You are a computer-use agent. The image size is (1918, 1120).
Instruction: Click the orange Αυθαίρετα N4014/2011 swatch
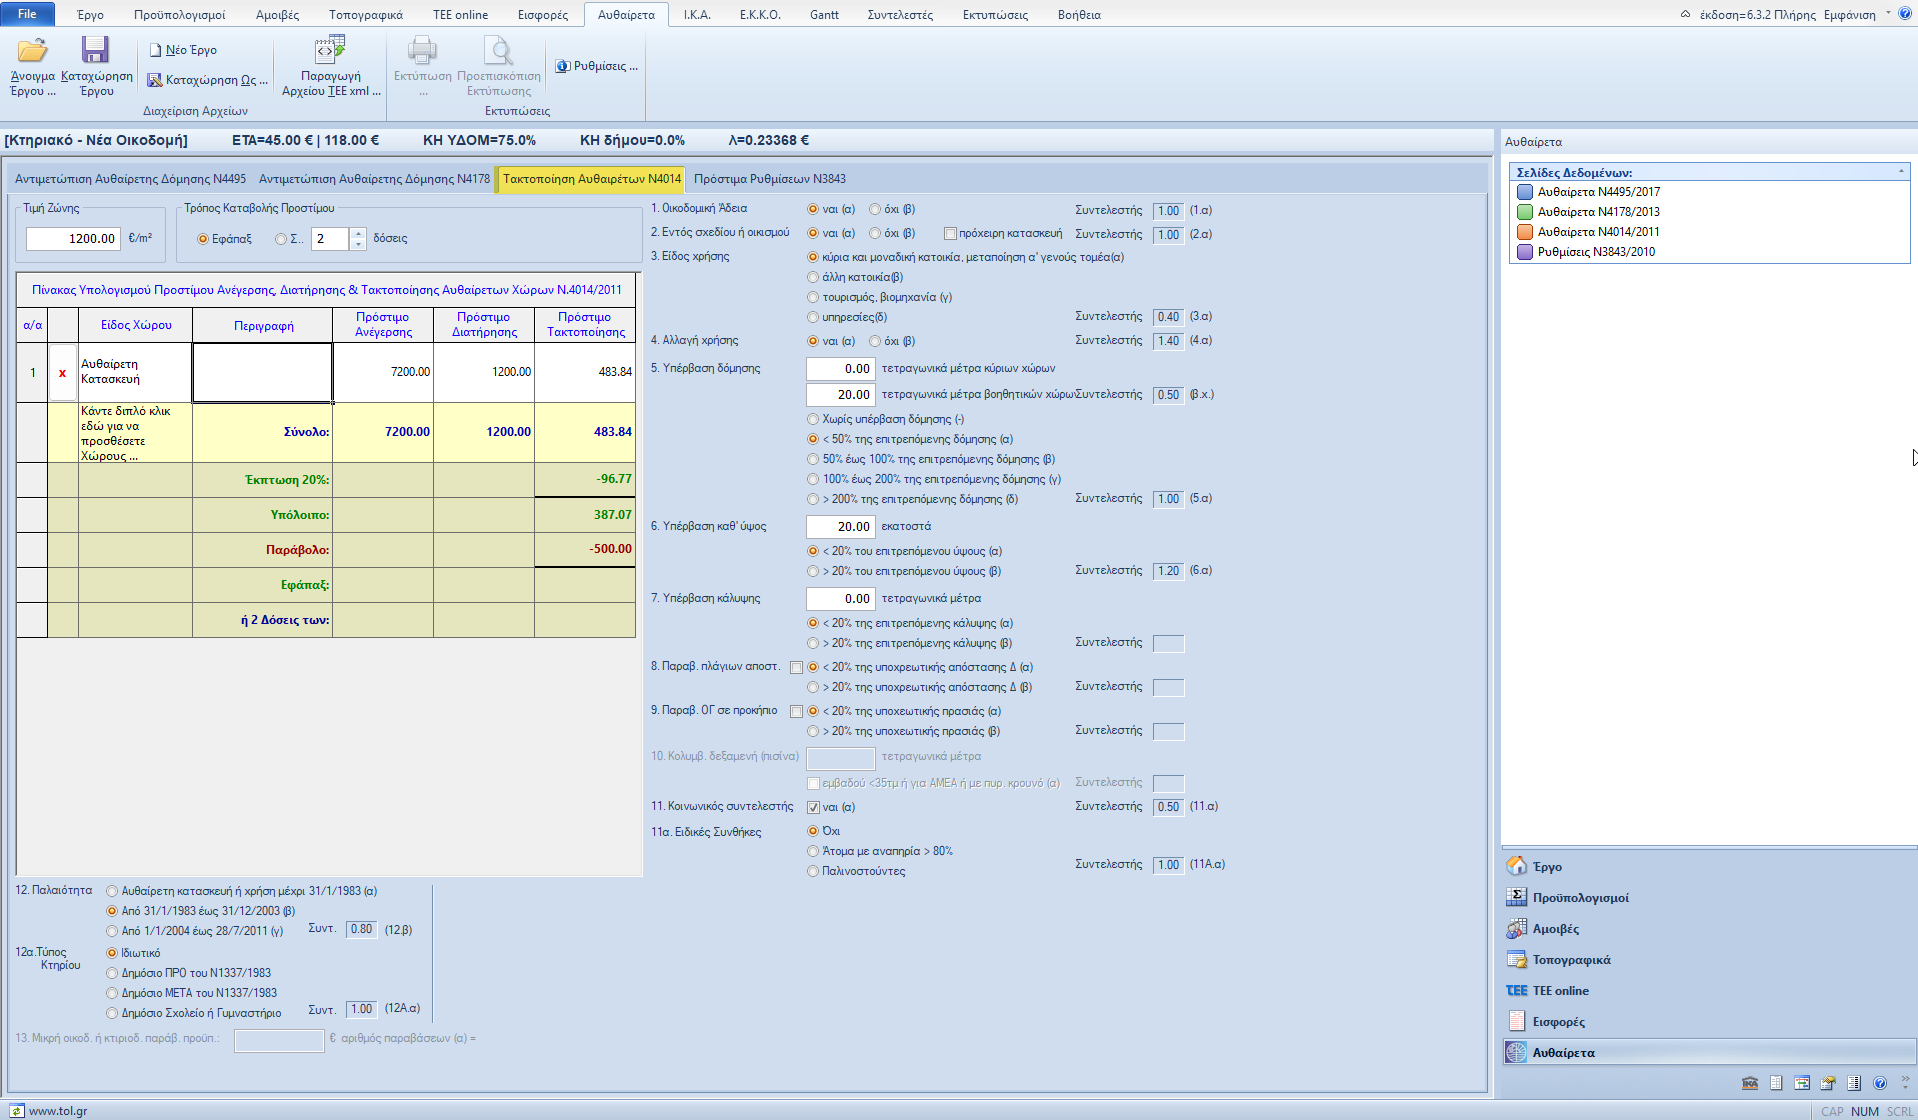click(x=1525, y=232)
